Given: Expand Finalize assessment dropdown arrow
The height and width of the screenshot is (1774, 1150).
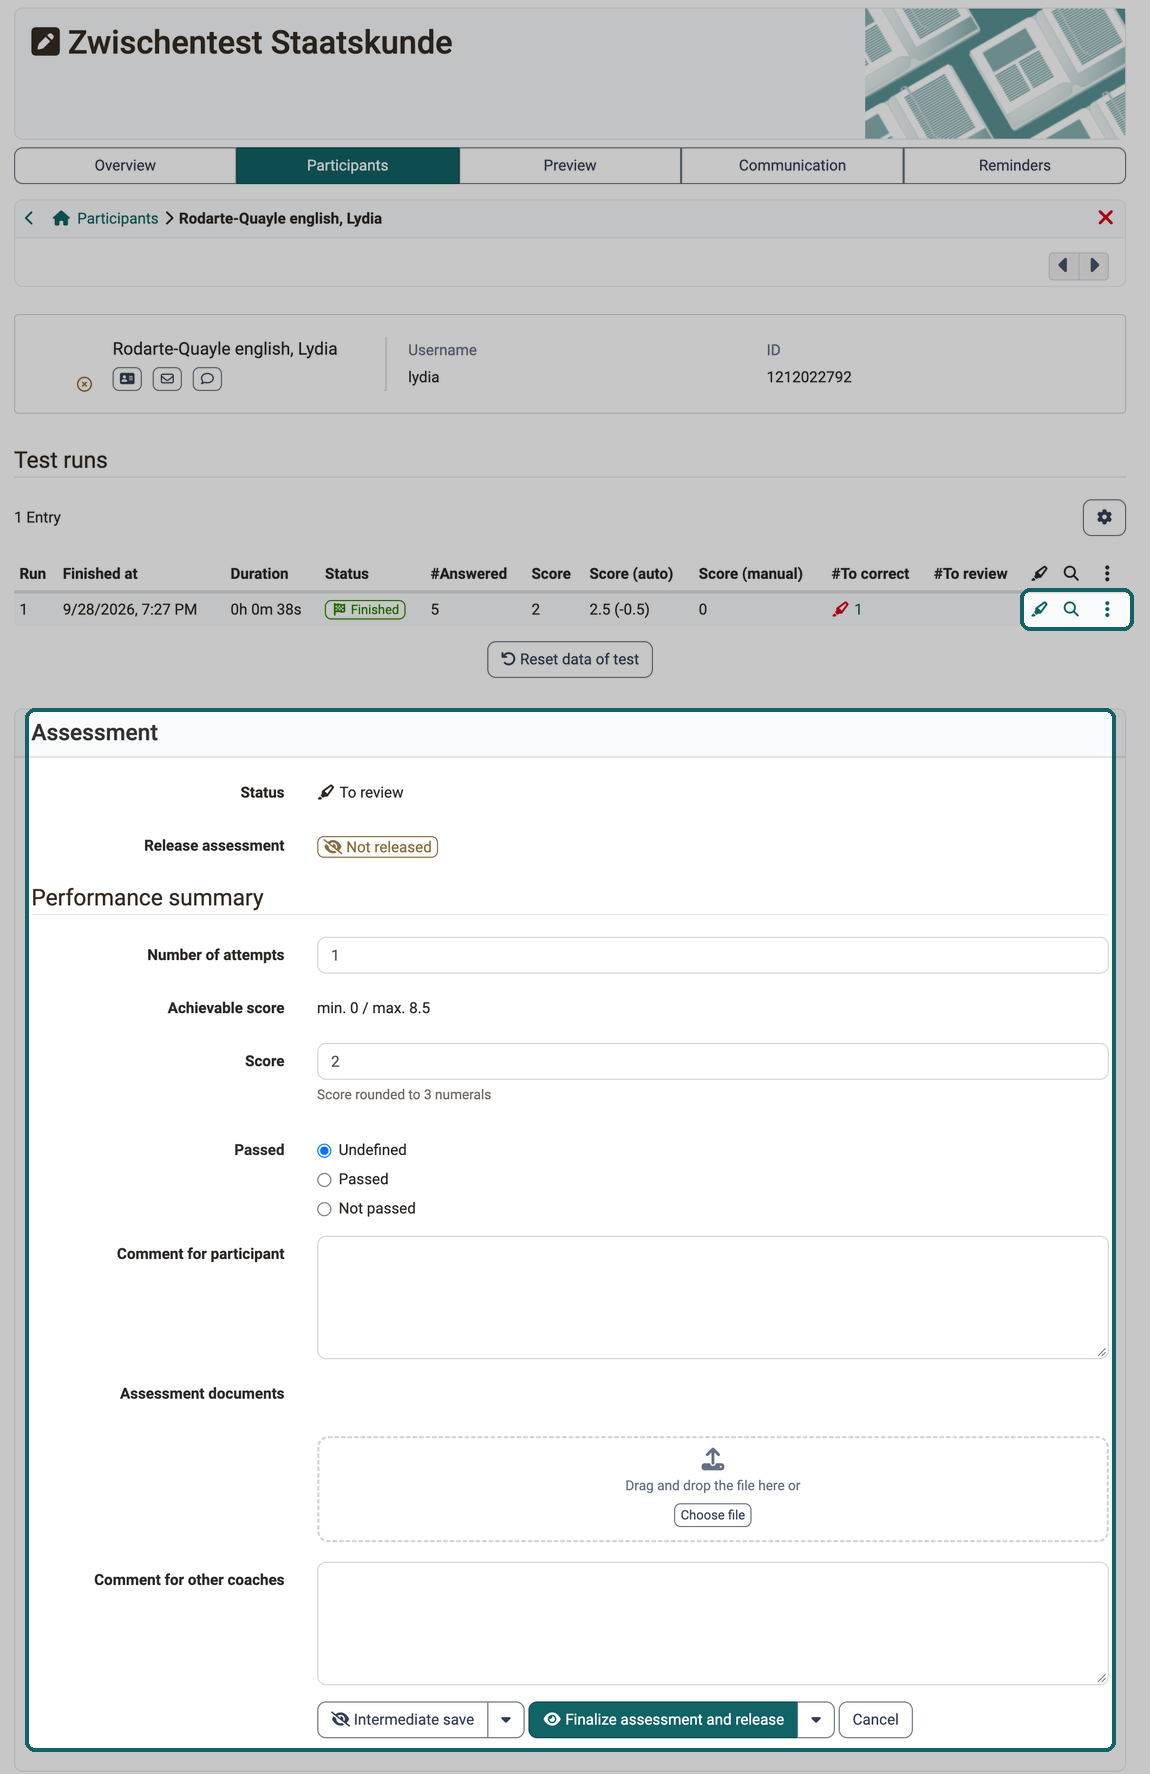Looking at the screenshot, I should tap(816, 1720).
